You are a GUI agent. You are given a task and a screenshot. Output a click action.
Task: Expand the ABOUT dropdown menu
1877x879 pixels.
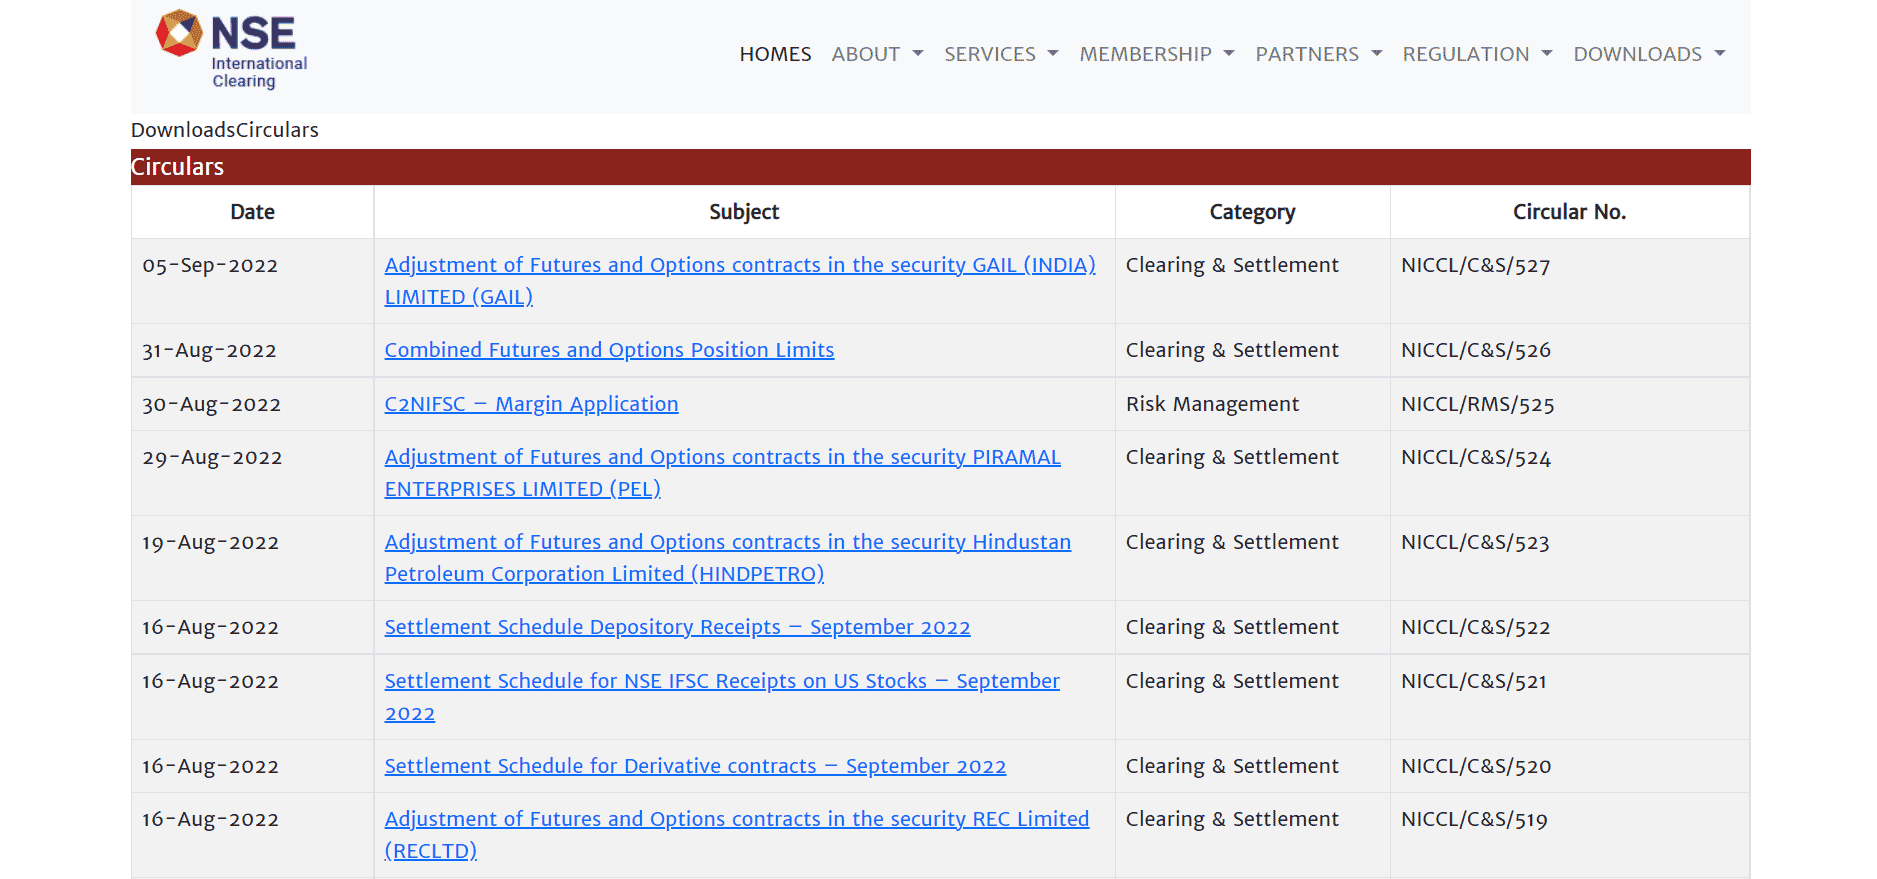click(877, 54)
